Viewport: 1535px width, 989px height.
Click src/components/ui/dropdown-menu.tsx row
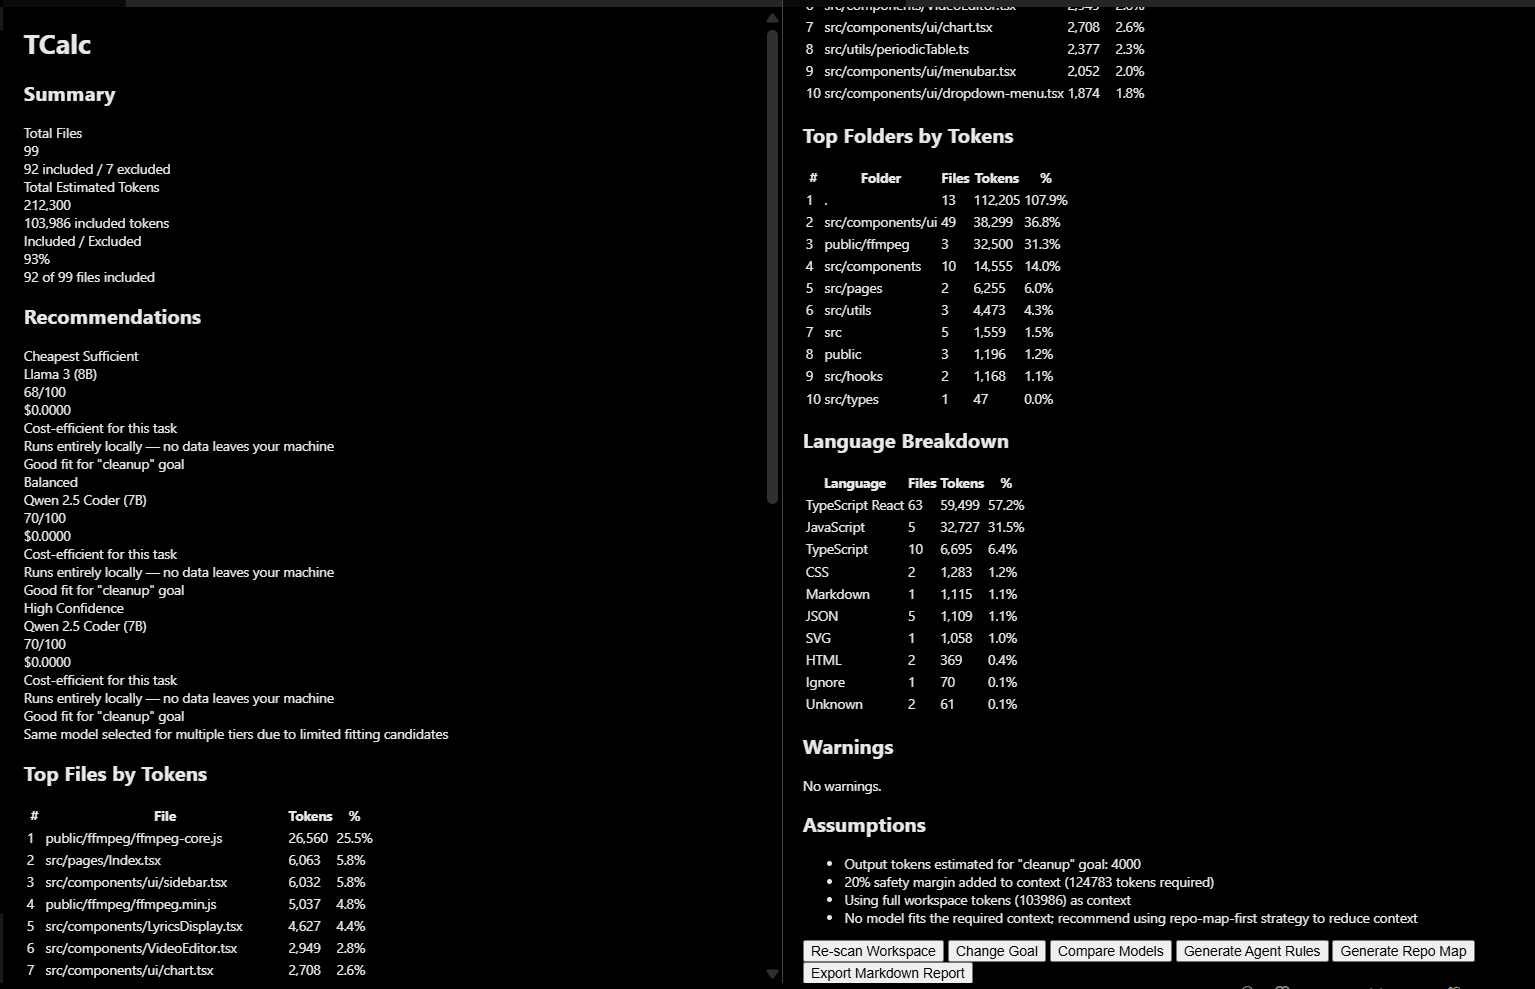click(976, 93)
